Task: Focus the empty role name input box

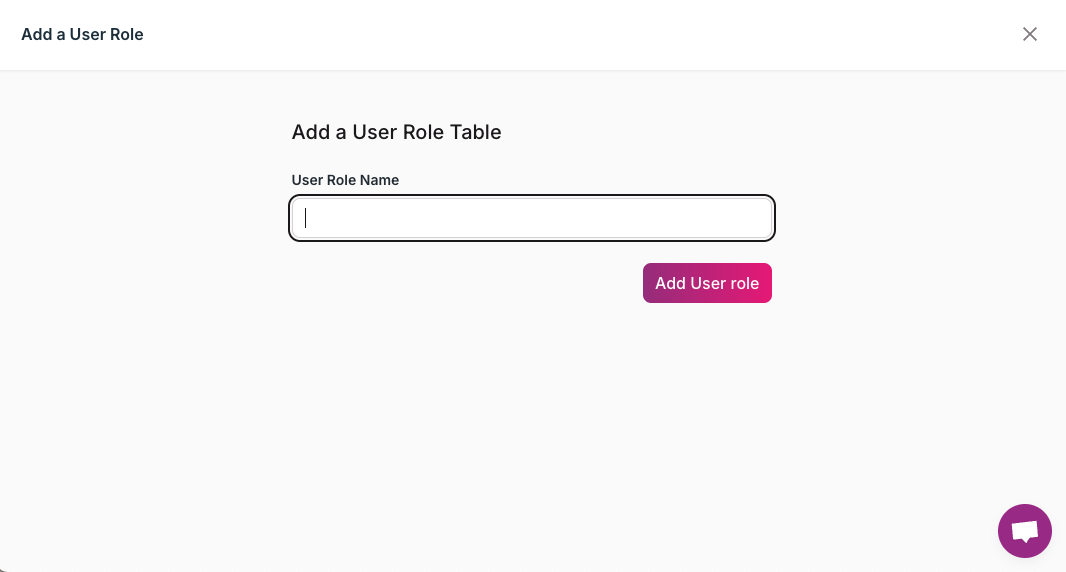Action: pos(531,218)
